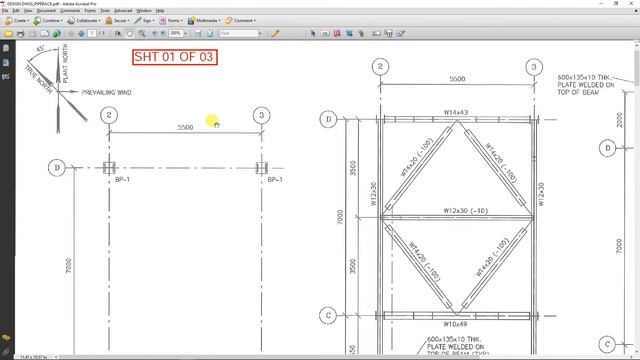Open the Document menu
The height and width of the screenshot is (360, 640).
pyautogui.click(x=46, y=11)
